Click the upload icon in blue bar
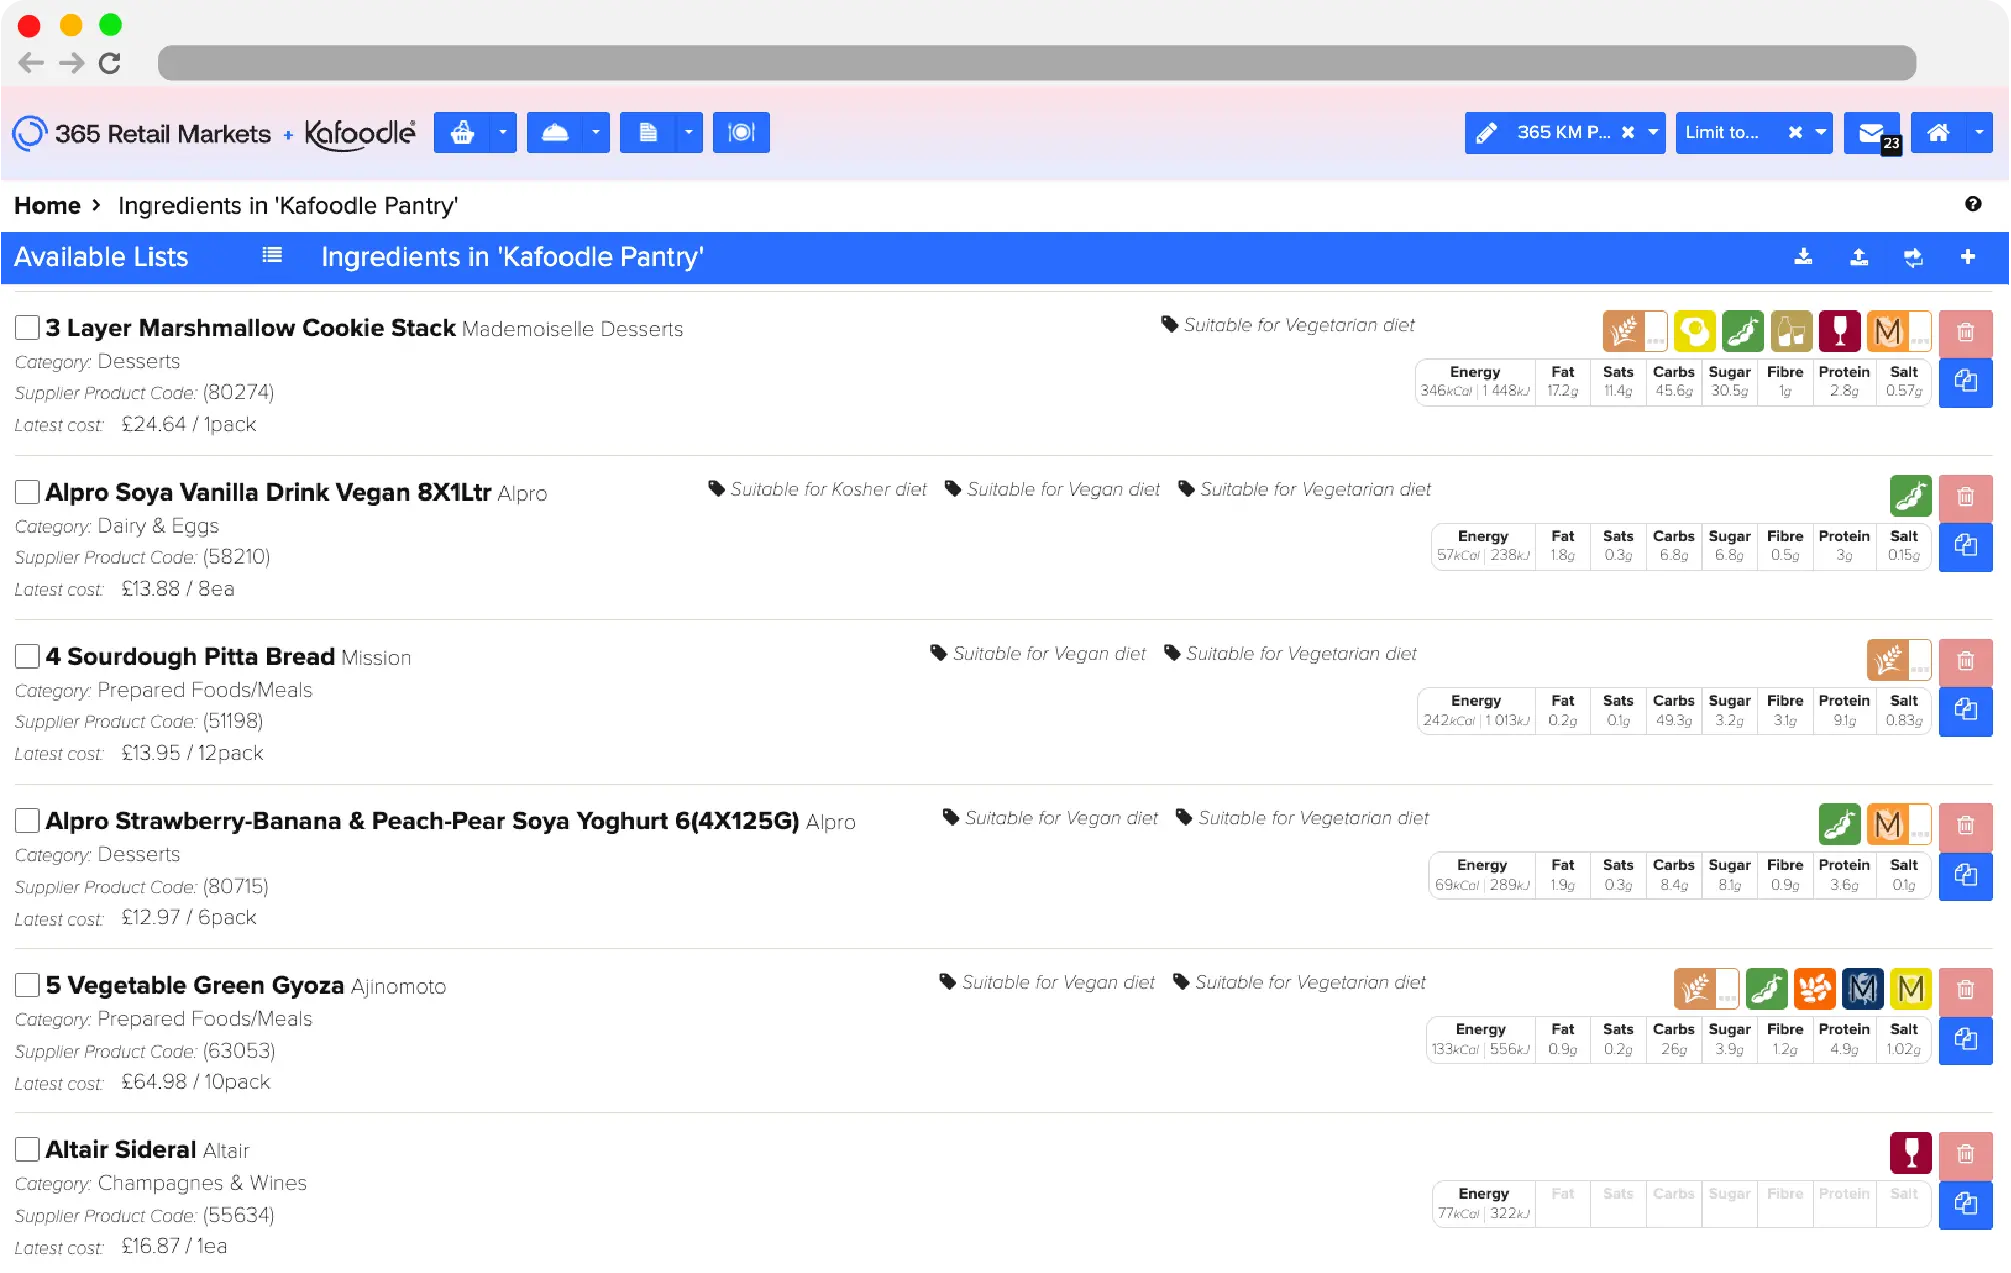This screenshot has width=2011, height=1273. [x=1859, y=257]
